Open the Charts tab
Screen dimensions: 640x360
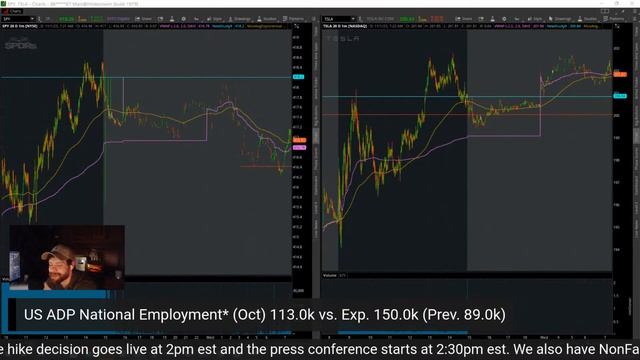(x=12, y=11)
